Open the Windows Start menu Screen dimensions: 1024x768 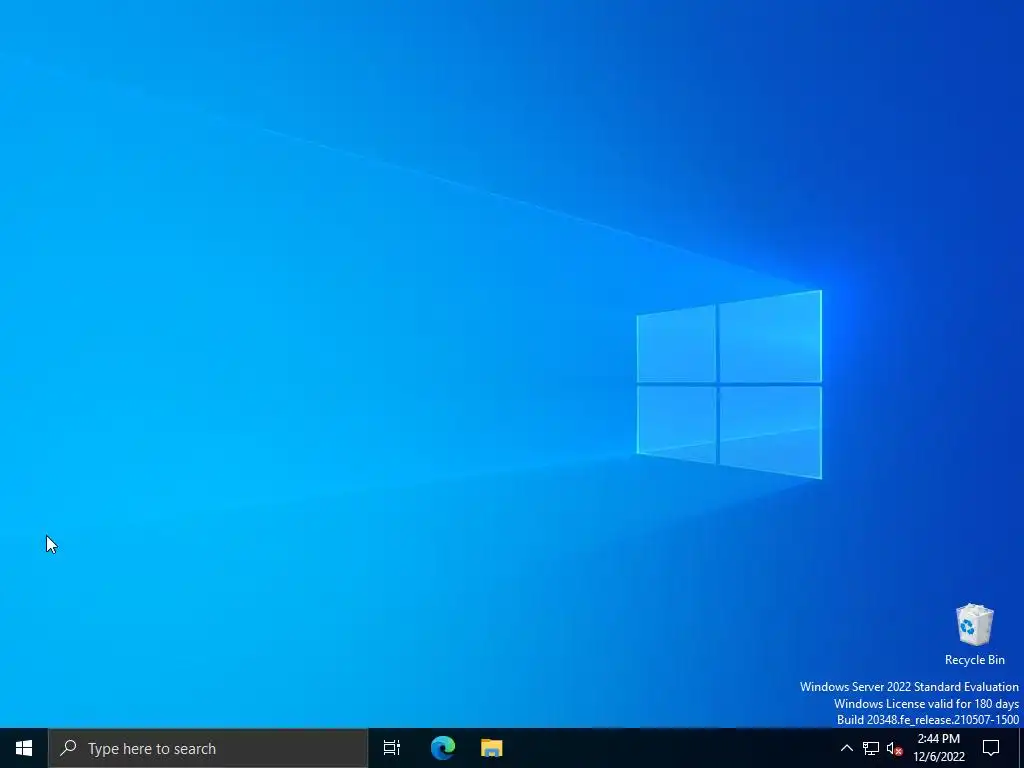[24, 748]
